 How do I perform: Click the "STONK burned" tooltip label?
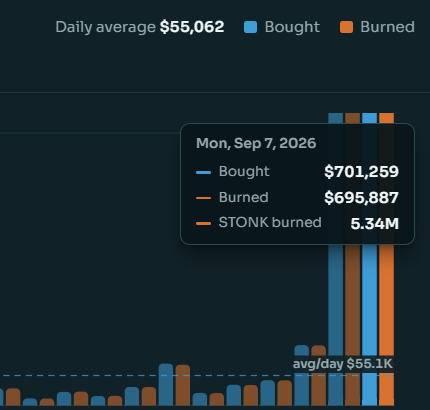click(x=270, y=222)
